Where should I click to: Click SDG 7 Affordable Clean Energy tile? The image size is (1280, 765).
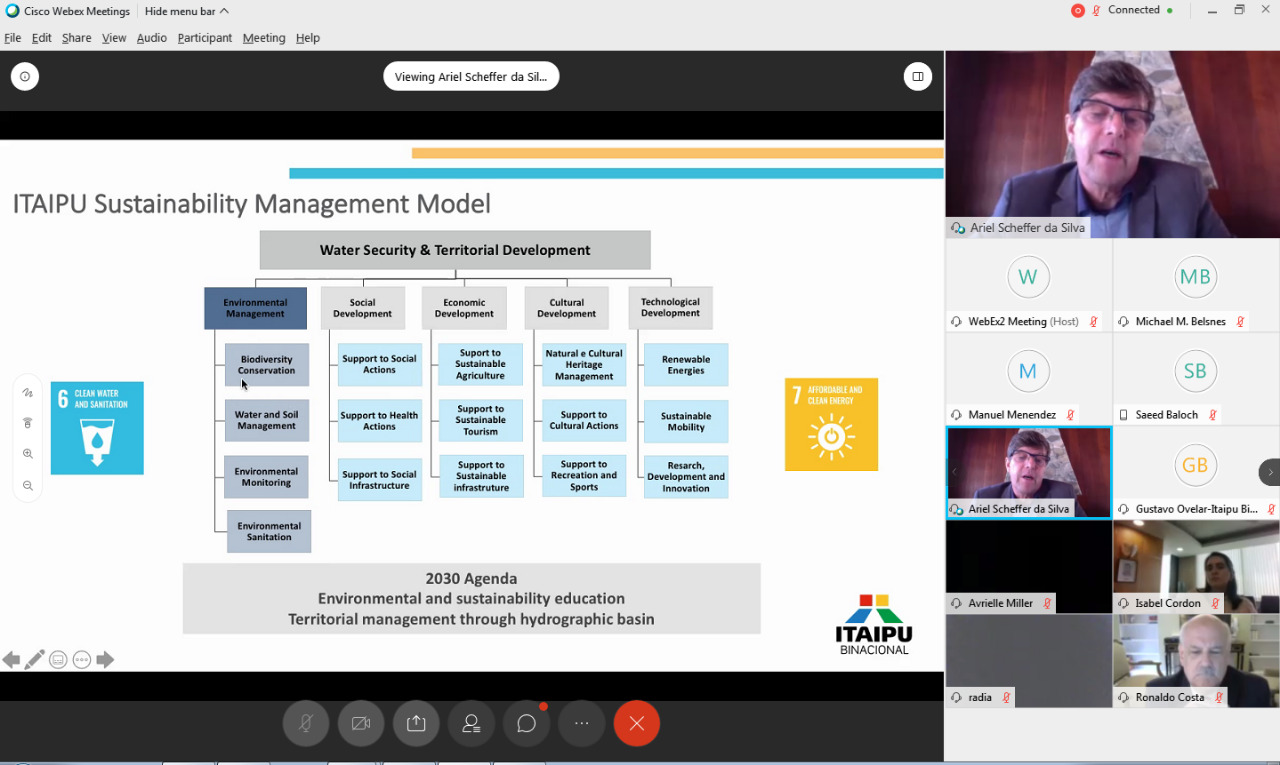[831, 424]
